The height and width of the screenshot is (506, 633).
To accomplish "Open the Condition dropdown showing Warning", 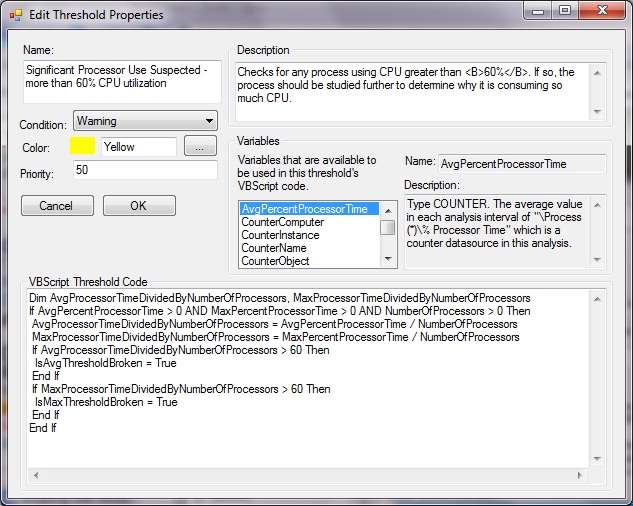I will click(145, 121).
